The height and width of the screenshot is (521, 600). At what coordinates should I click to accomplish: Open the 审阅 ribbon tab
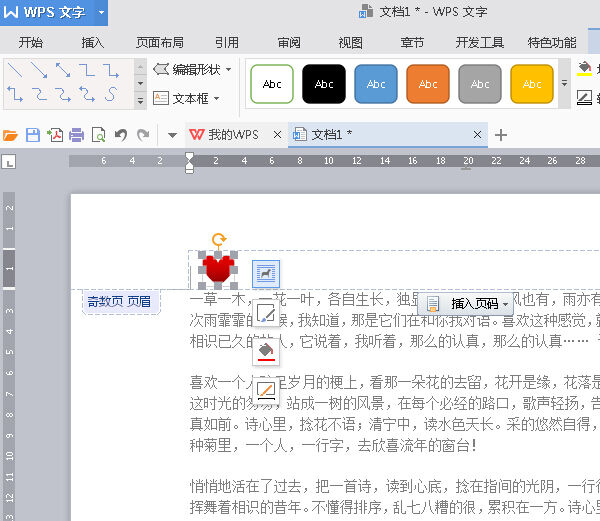289,43
